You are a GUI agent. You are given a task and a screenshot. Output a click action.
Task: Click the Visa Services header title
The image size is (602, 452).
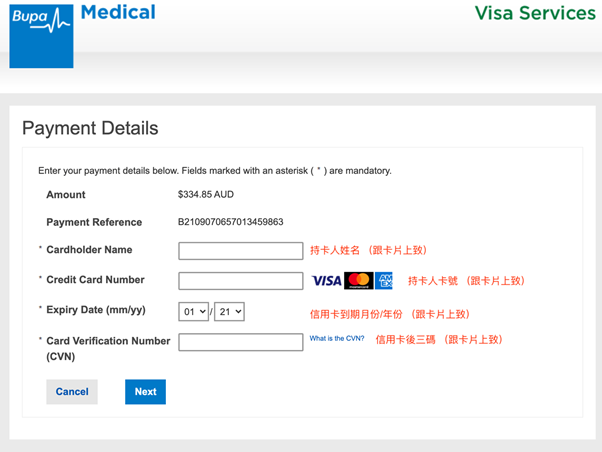tap(535, 13)
